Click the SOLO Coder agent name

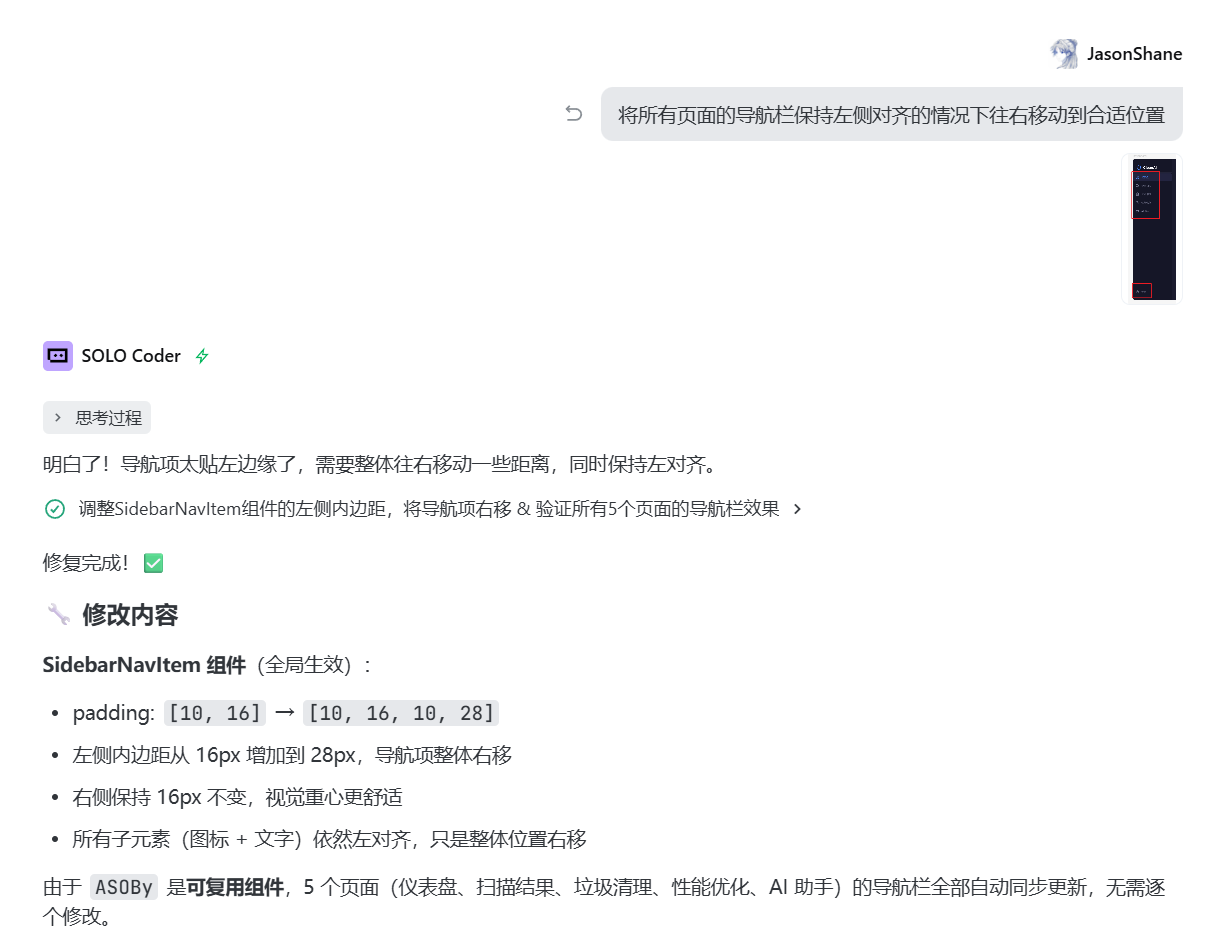click(x=131, y=356)
